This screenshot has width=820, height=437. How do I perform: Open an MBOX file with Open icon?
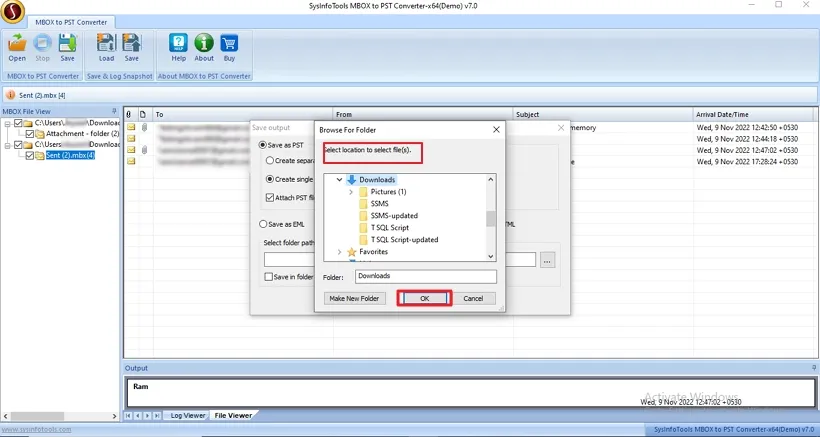click(17, 47)
